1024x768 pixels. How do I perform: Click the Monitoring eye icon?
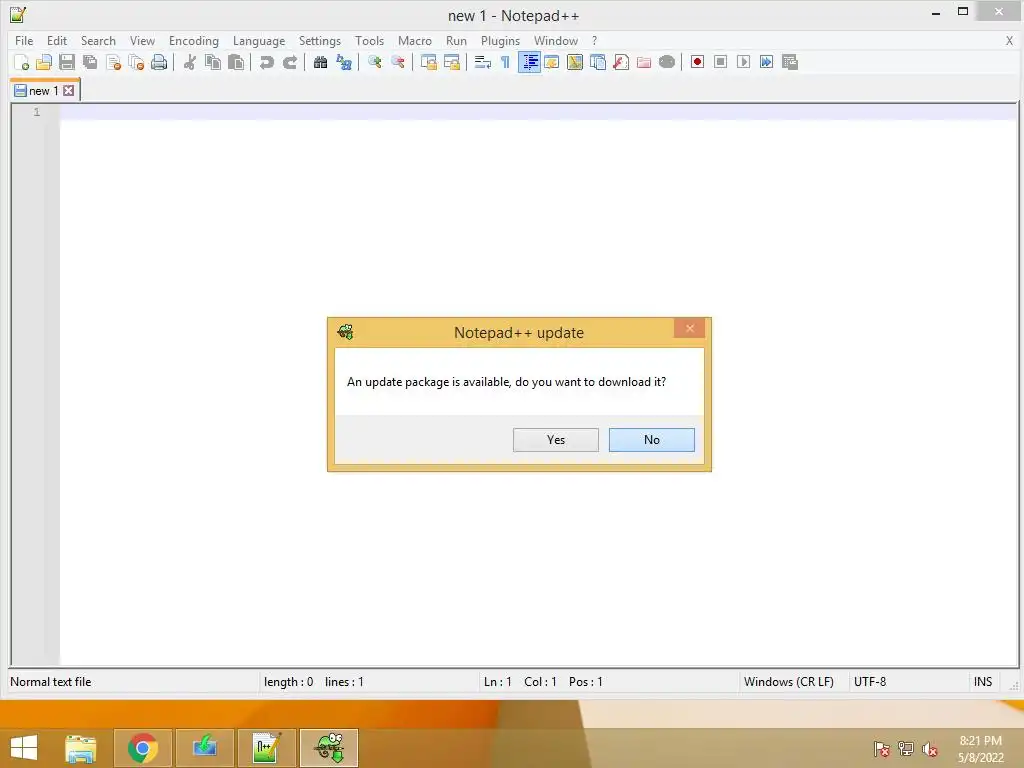667,62
